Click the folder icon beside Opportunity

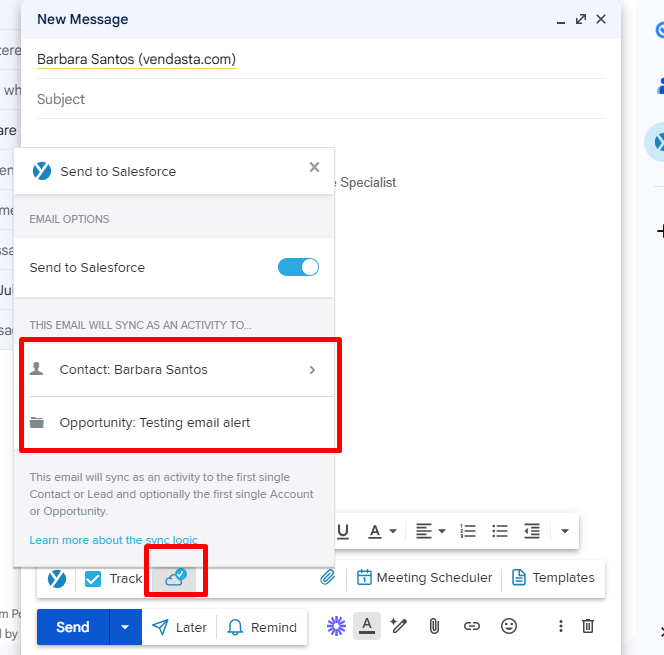click(37, 422)
